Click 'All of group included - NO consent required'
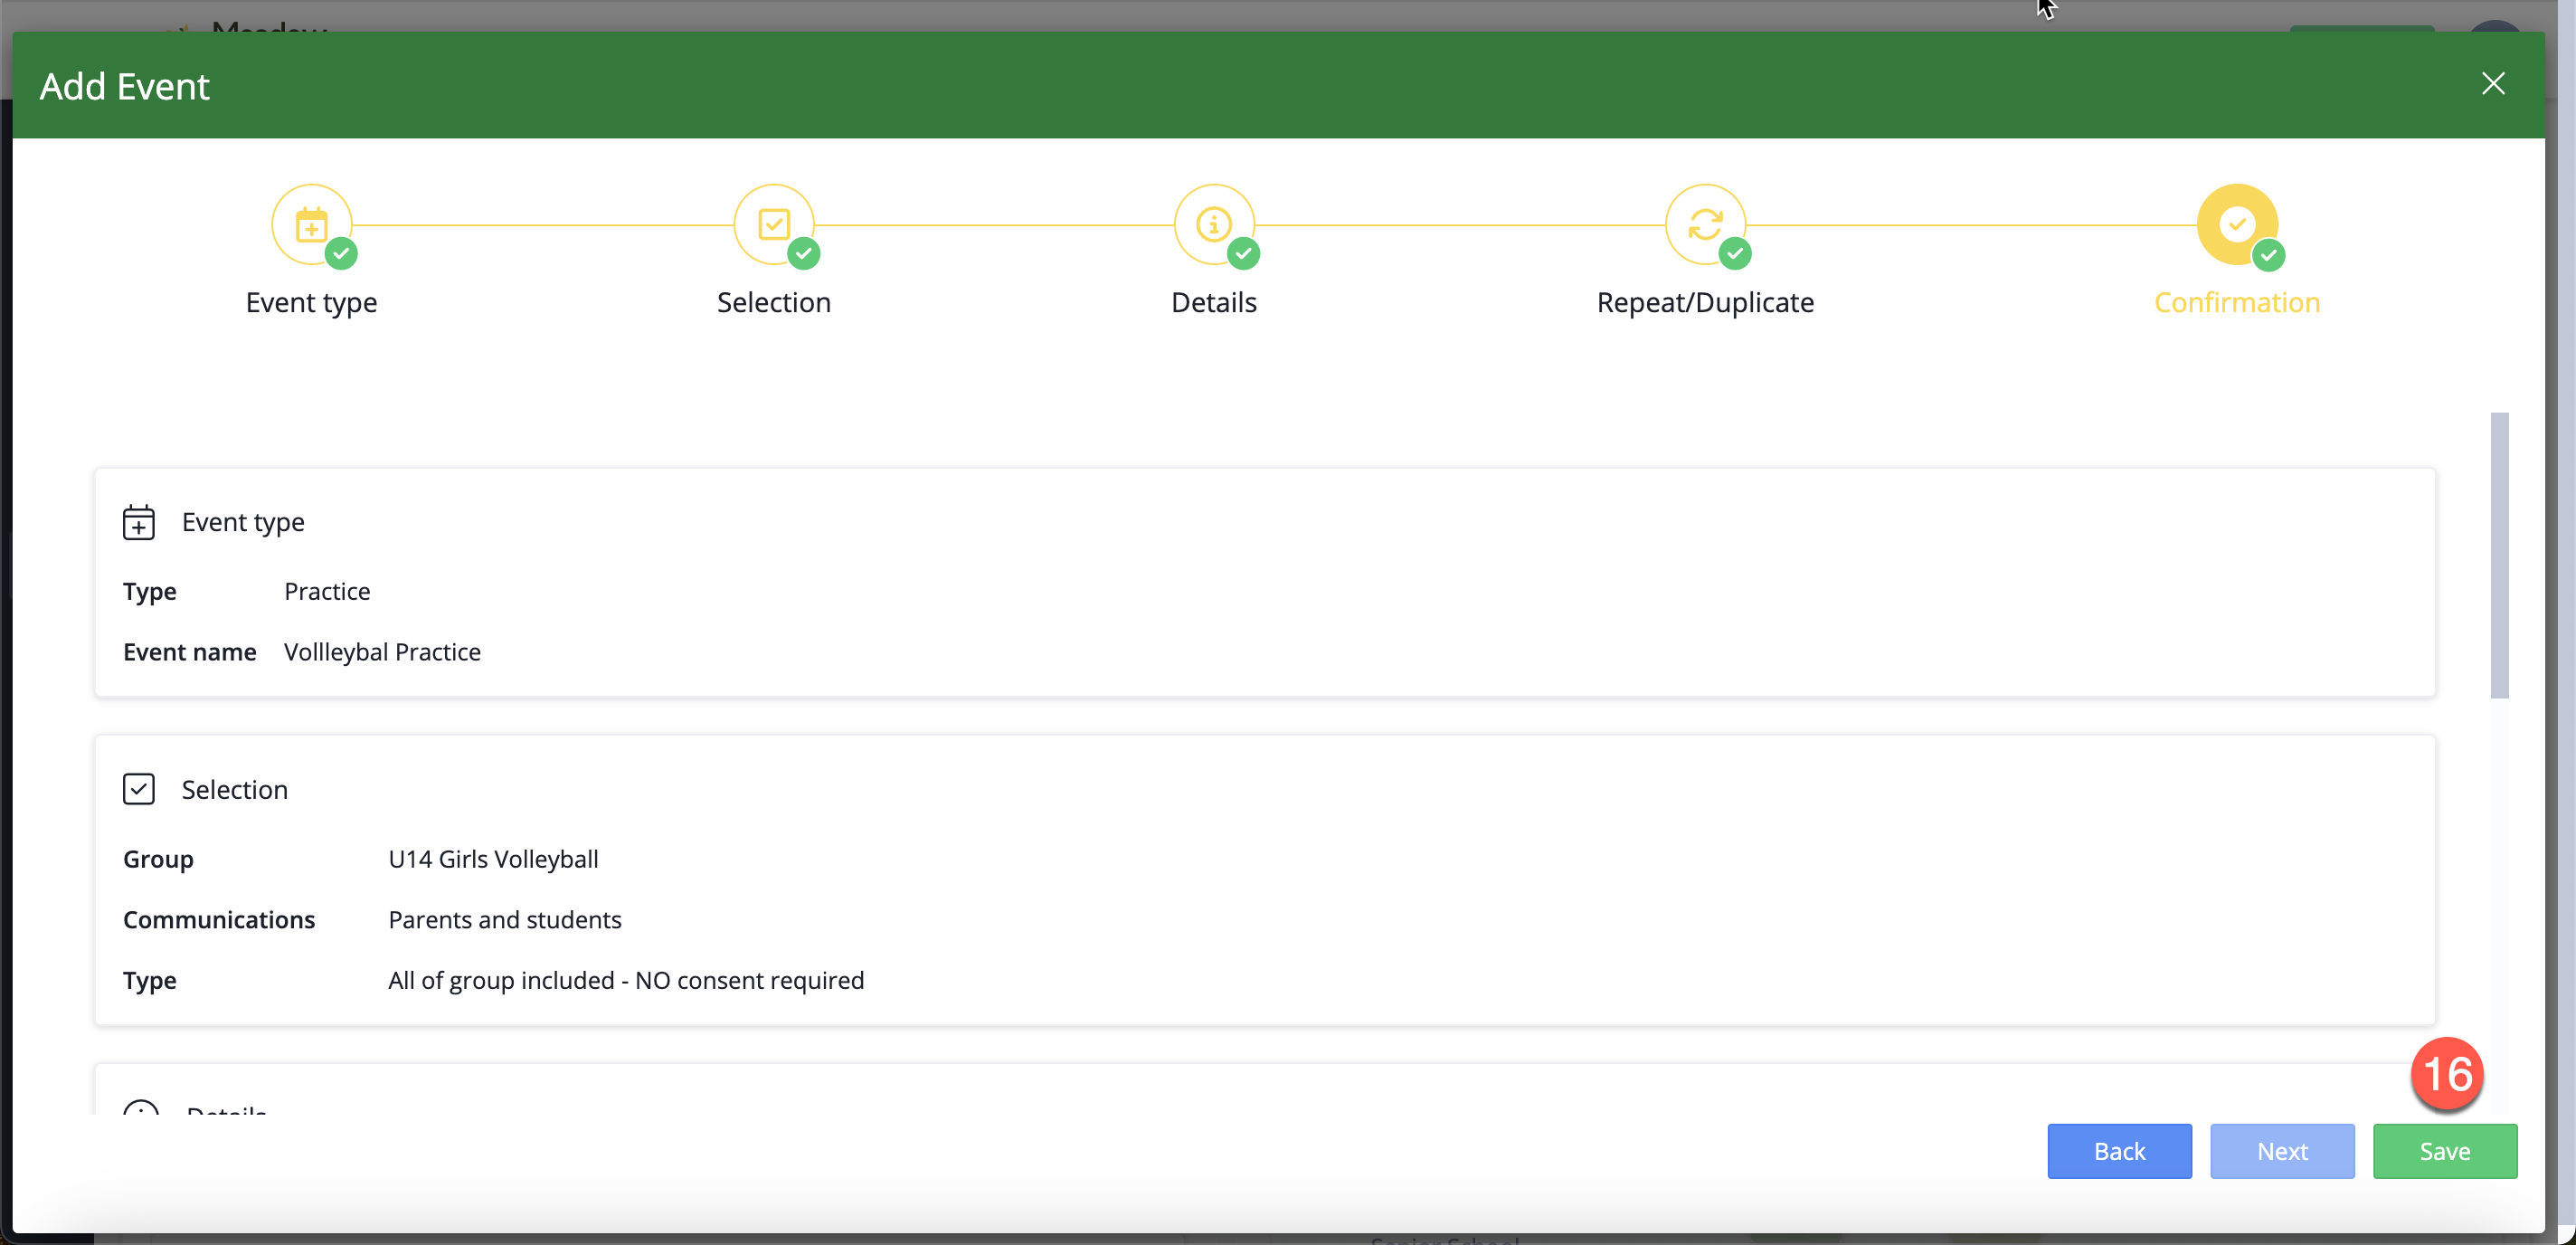This screenshot has height=1245, width=2576. tap(626, 980)
